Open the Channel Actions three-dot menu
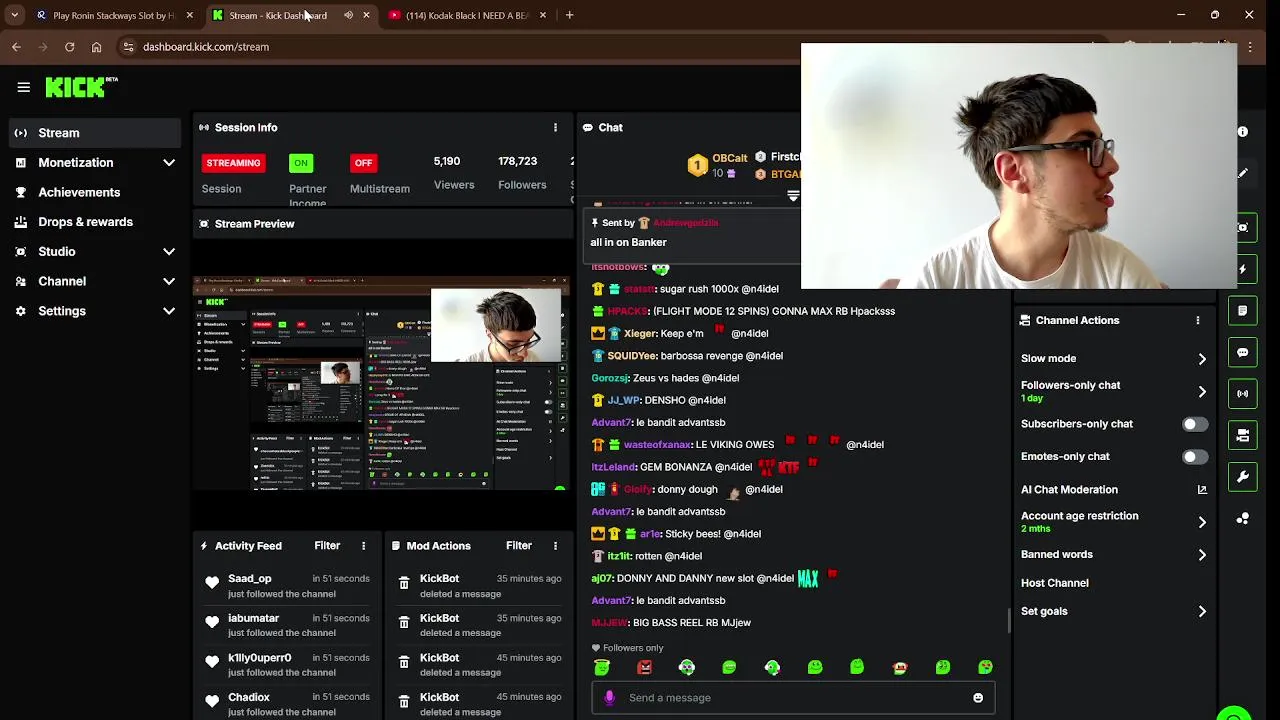 click(x=1197, y=320)
